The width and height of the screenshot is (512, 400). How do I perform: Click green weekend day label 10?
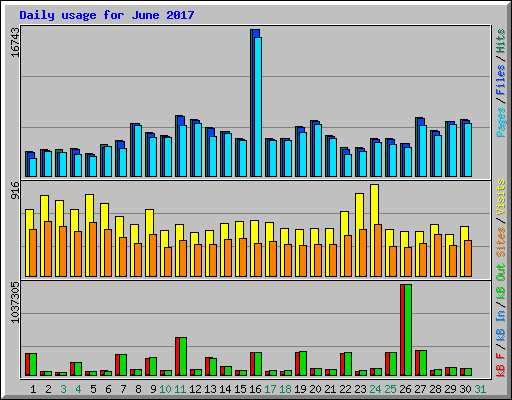coord(165,389)
